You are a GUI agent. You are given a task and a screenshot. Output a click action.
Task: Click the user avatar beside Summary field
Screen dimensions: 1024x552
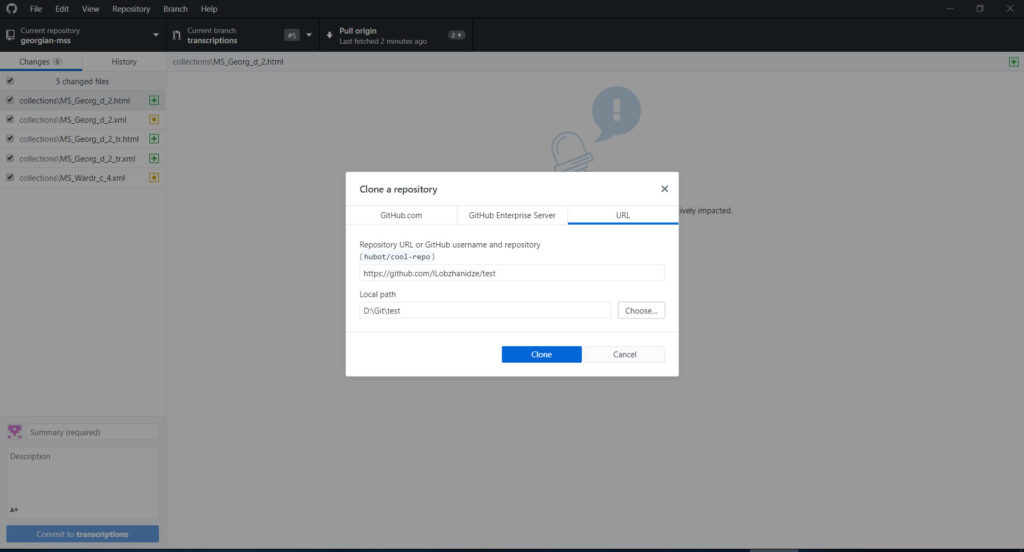point(15,432)
